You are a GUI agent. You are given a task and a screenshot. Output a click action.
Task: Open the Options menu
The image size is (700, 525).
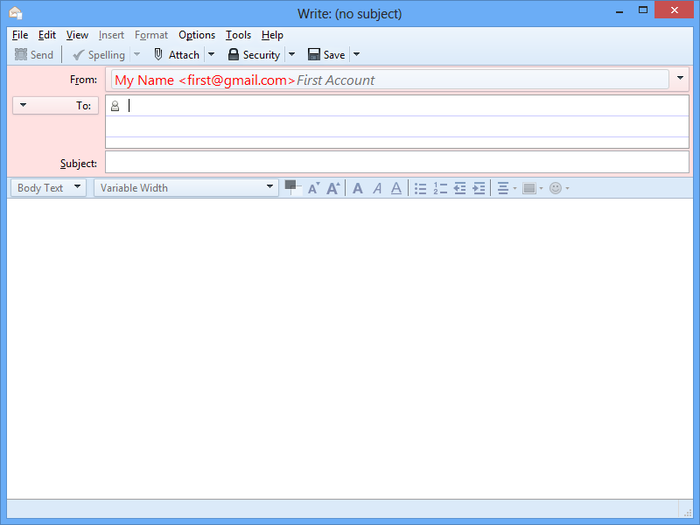click(x=197, y=35)
